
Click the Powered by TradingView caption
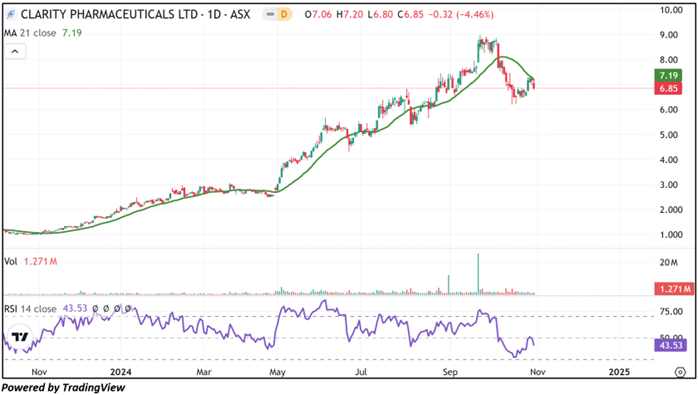[64, 387]
